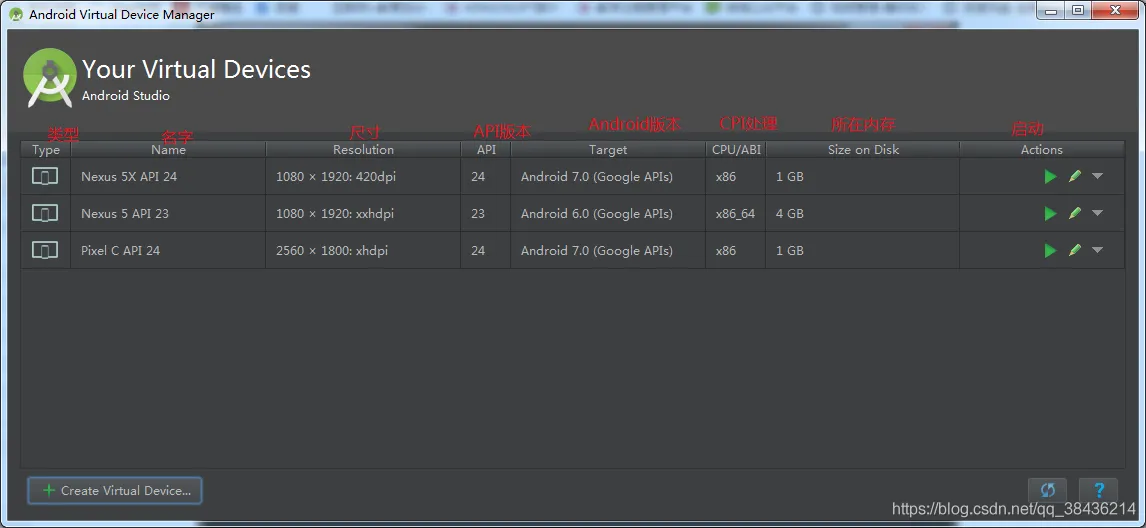Screen dimensions: 1146x528
Task: Open more actions for Pixel C API 24
Action: pos(1097,249)
